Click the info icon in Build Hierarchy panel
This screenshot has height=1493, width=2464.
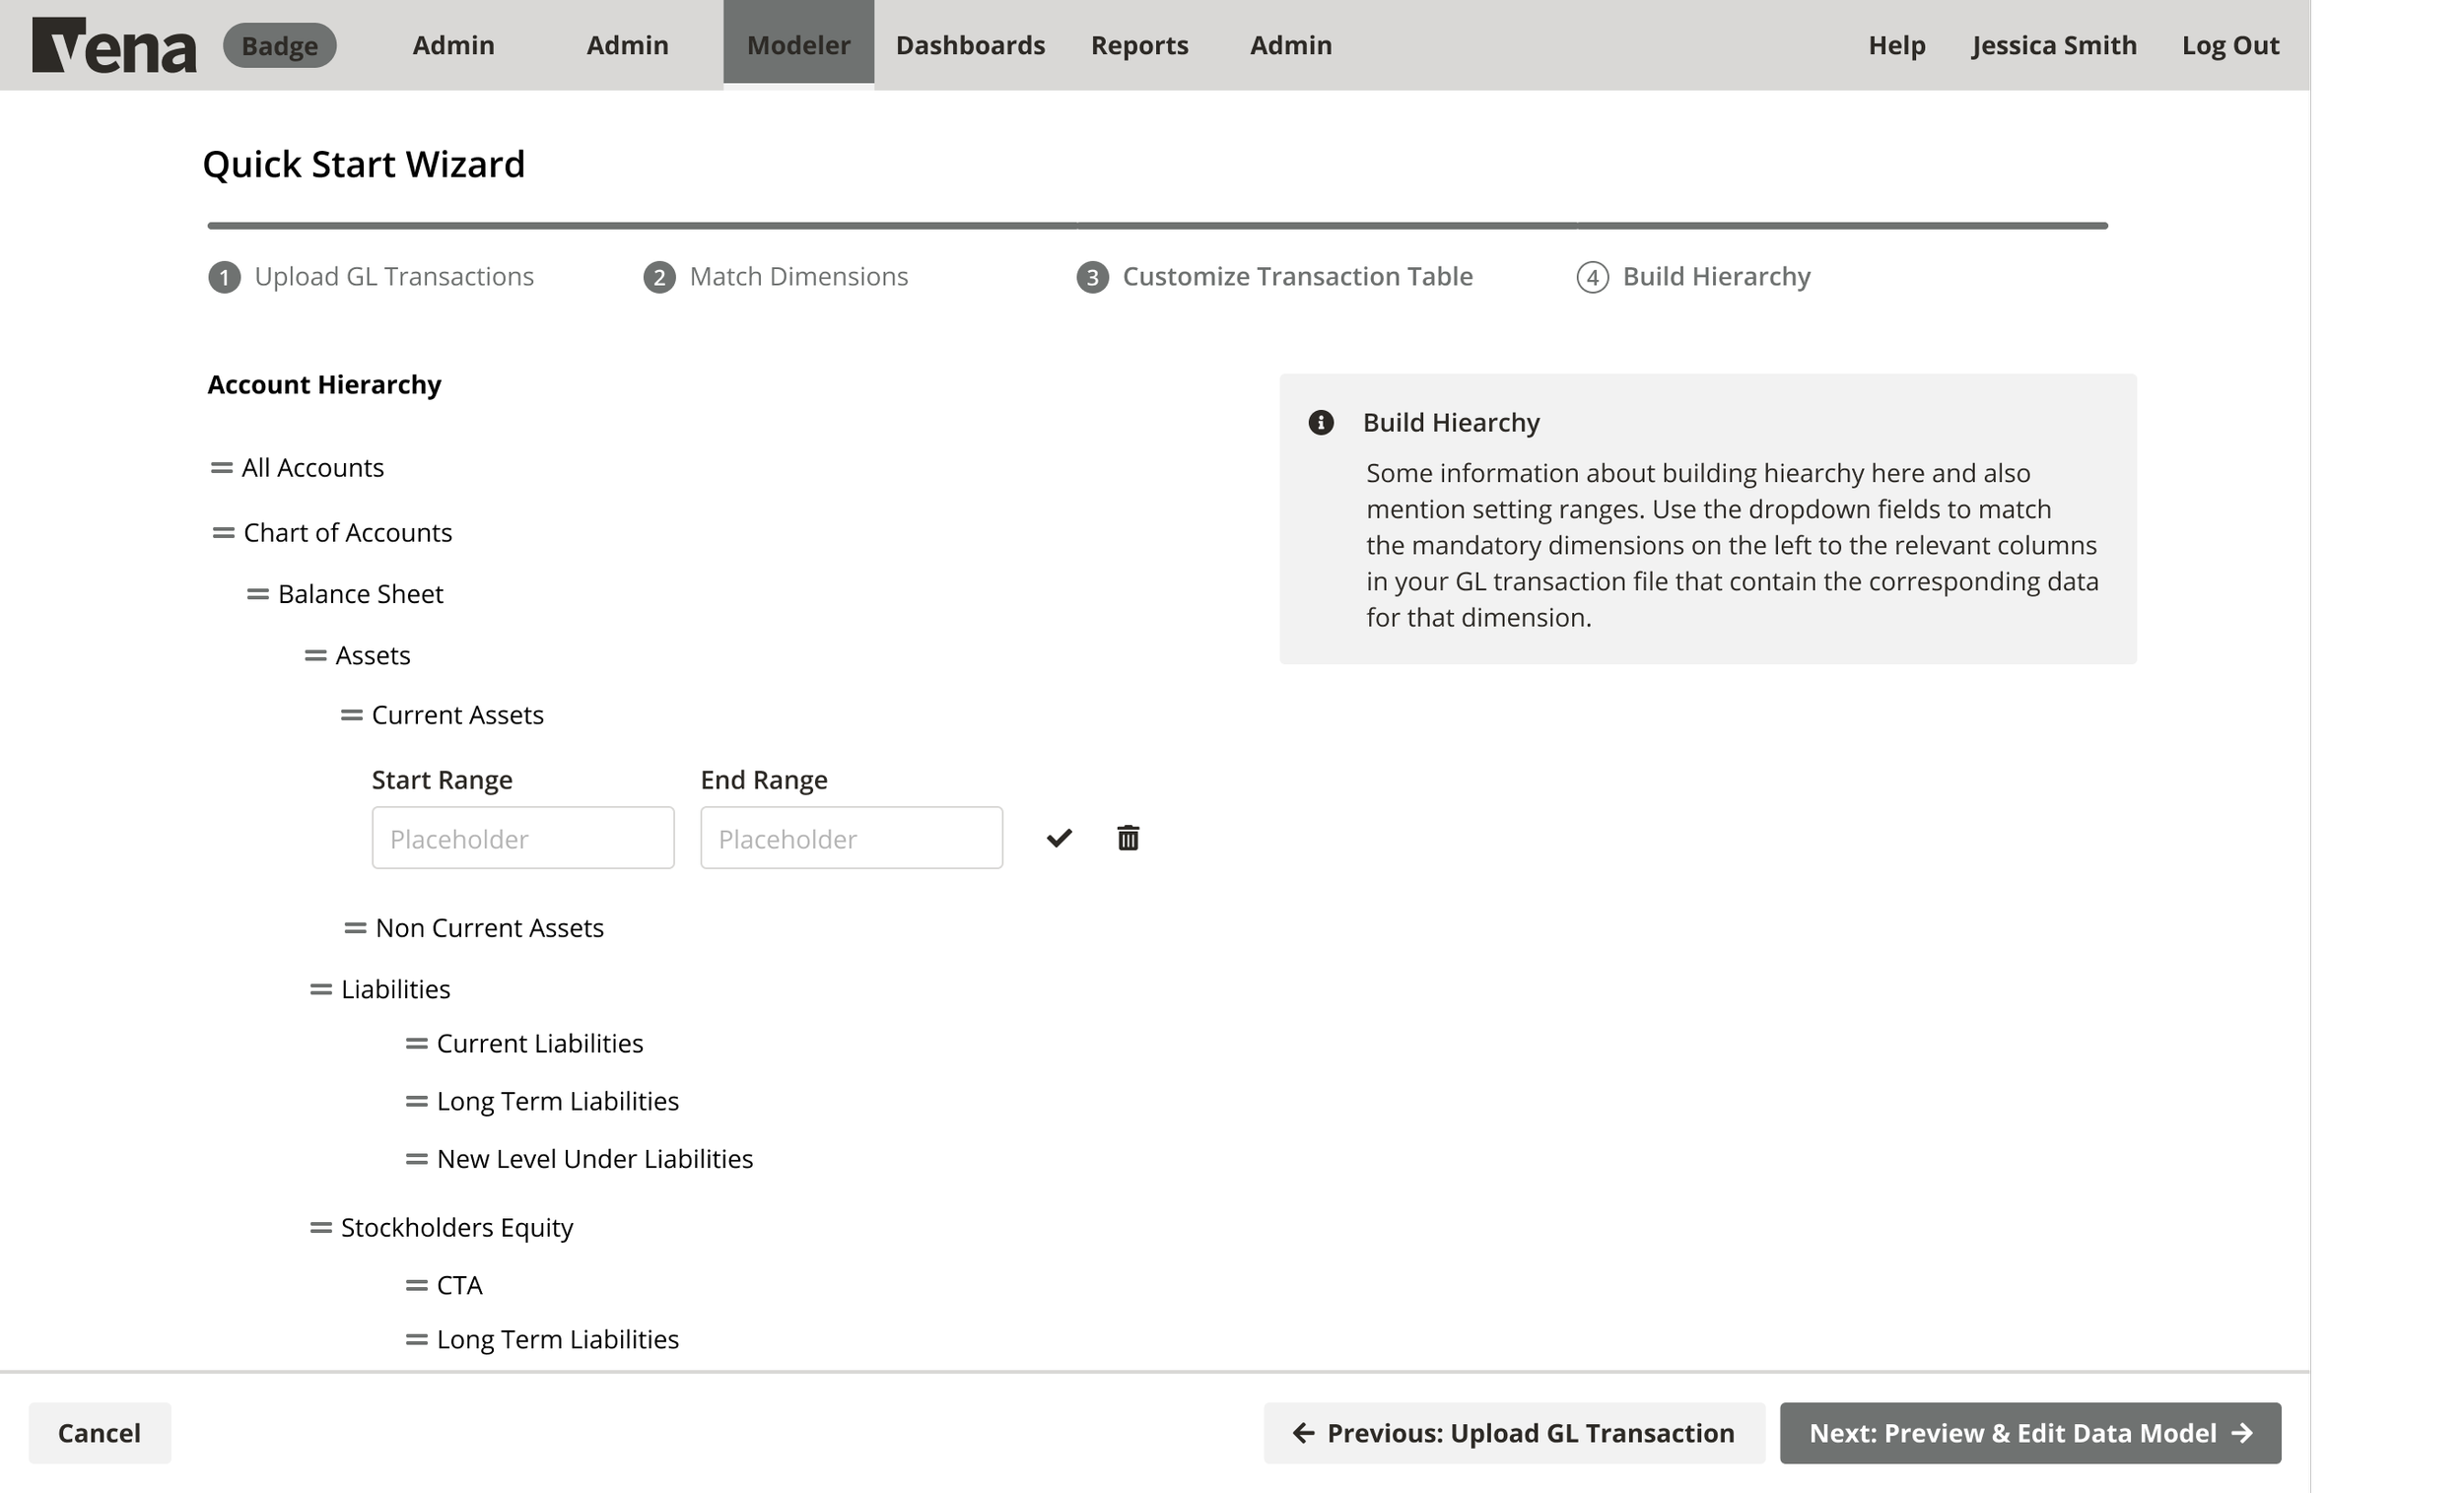(1322, 422)
